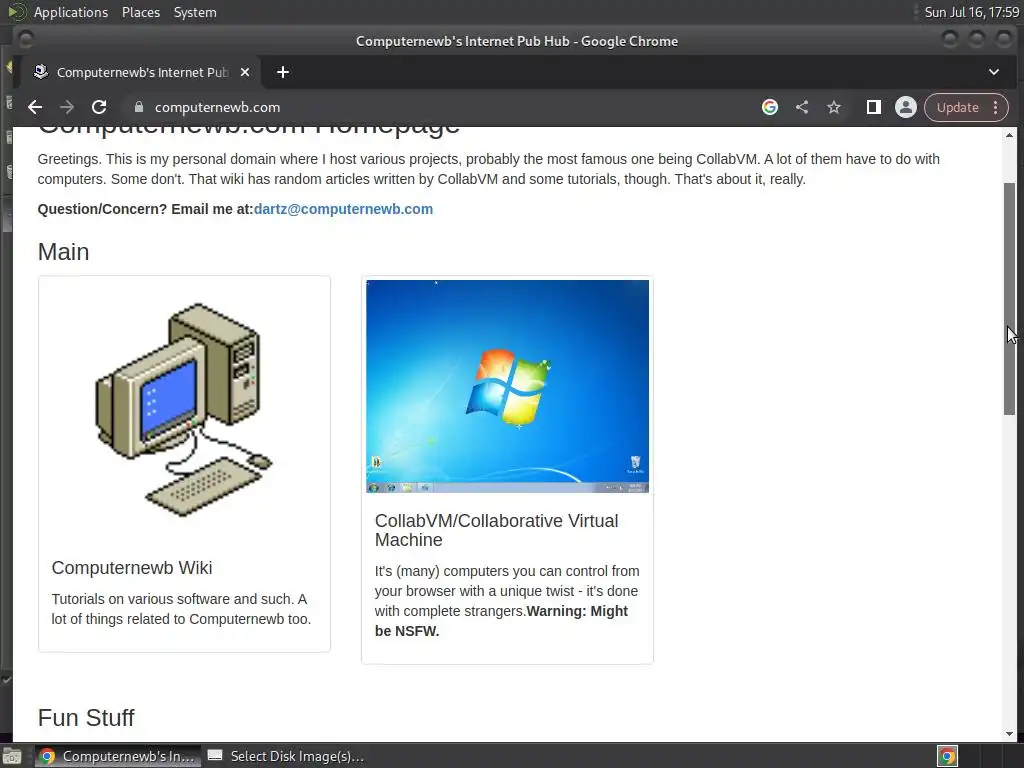Click the address bar showing computernewb.com
The height and width of the screenshot is (768, 1024).
444,107
